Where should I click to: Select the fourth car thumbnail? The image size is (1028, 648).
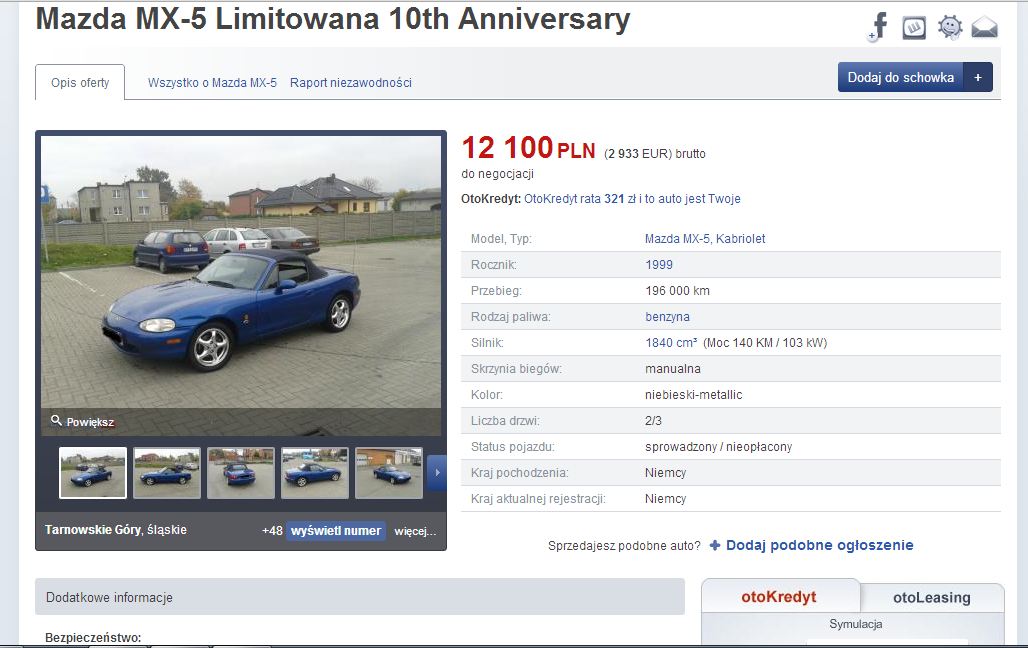(x=315, y=473)
